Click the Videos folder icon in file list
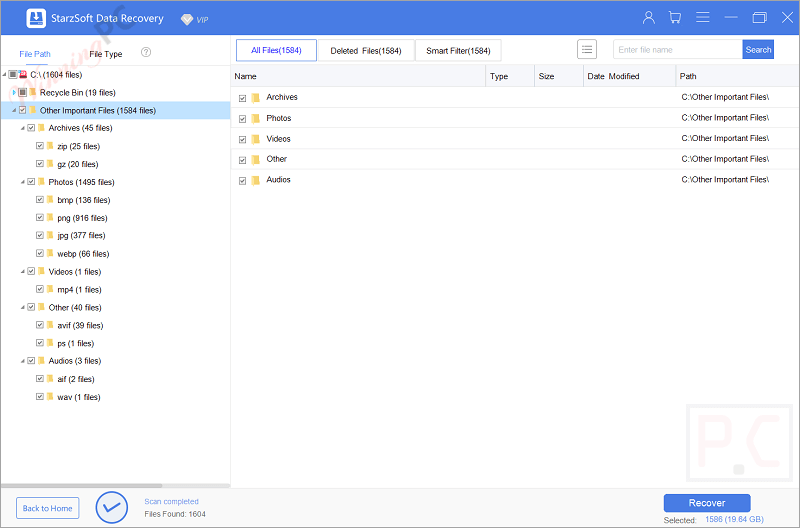 [256, 139]
